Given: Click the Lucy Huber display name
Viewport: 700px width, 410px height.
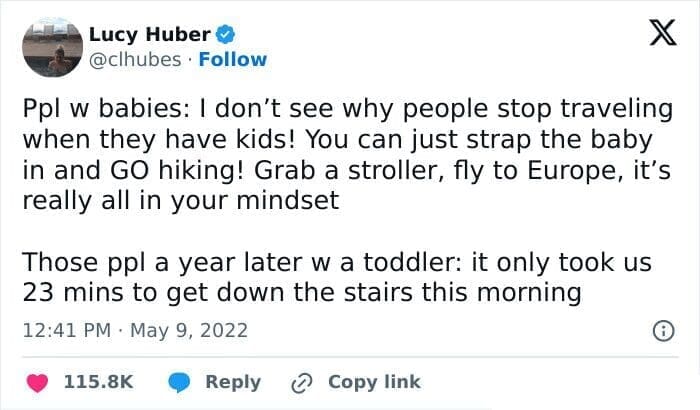Looking at the screenshot, I should (x=150, y=34).
